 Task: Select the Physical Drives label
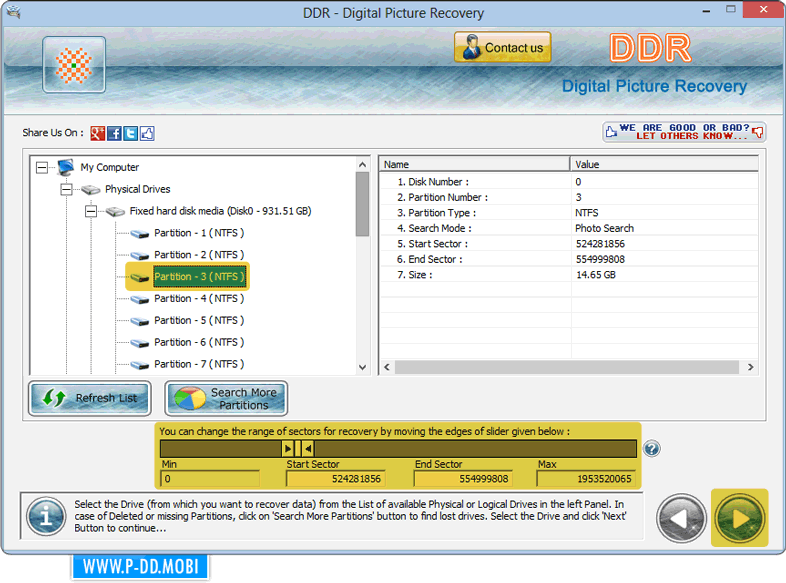click(x=137, y=189)
